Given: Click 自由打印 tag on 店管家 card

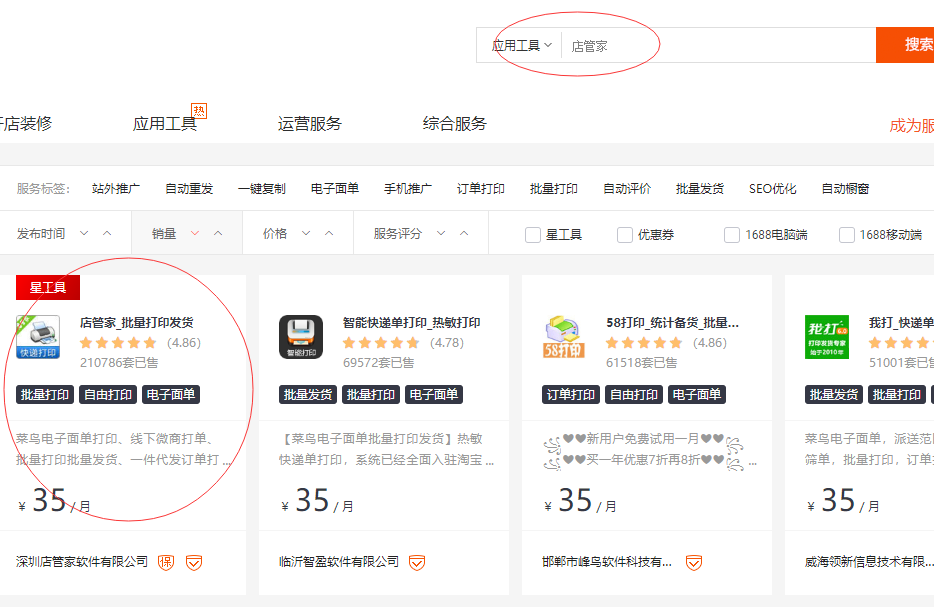Looking at the screenshot, I should point(108,394).
